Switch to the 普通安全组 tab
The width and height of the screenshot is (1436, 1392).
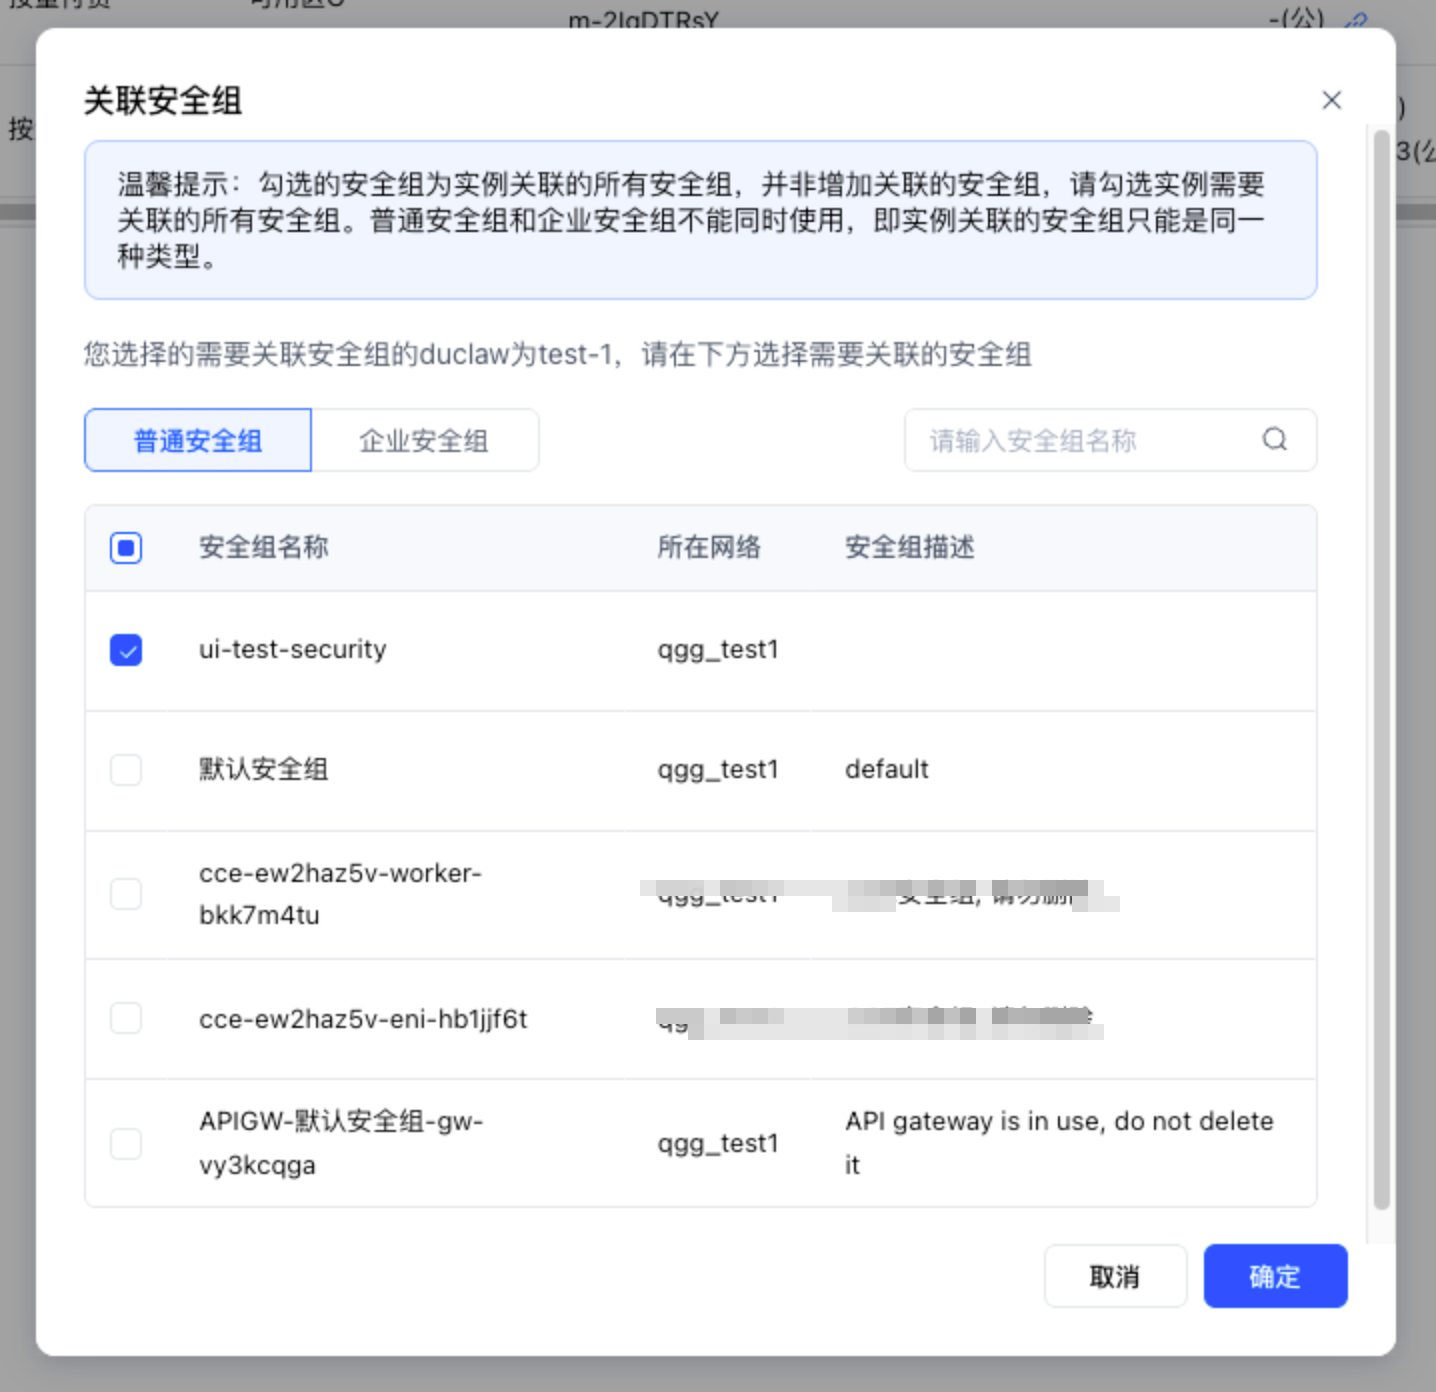point(198,440)
